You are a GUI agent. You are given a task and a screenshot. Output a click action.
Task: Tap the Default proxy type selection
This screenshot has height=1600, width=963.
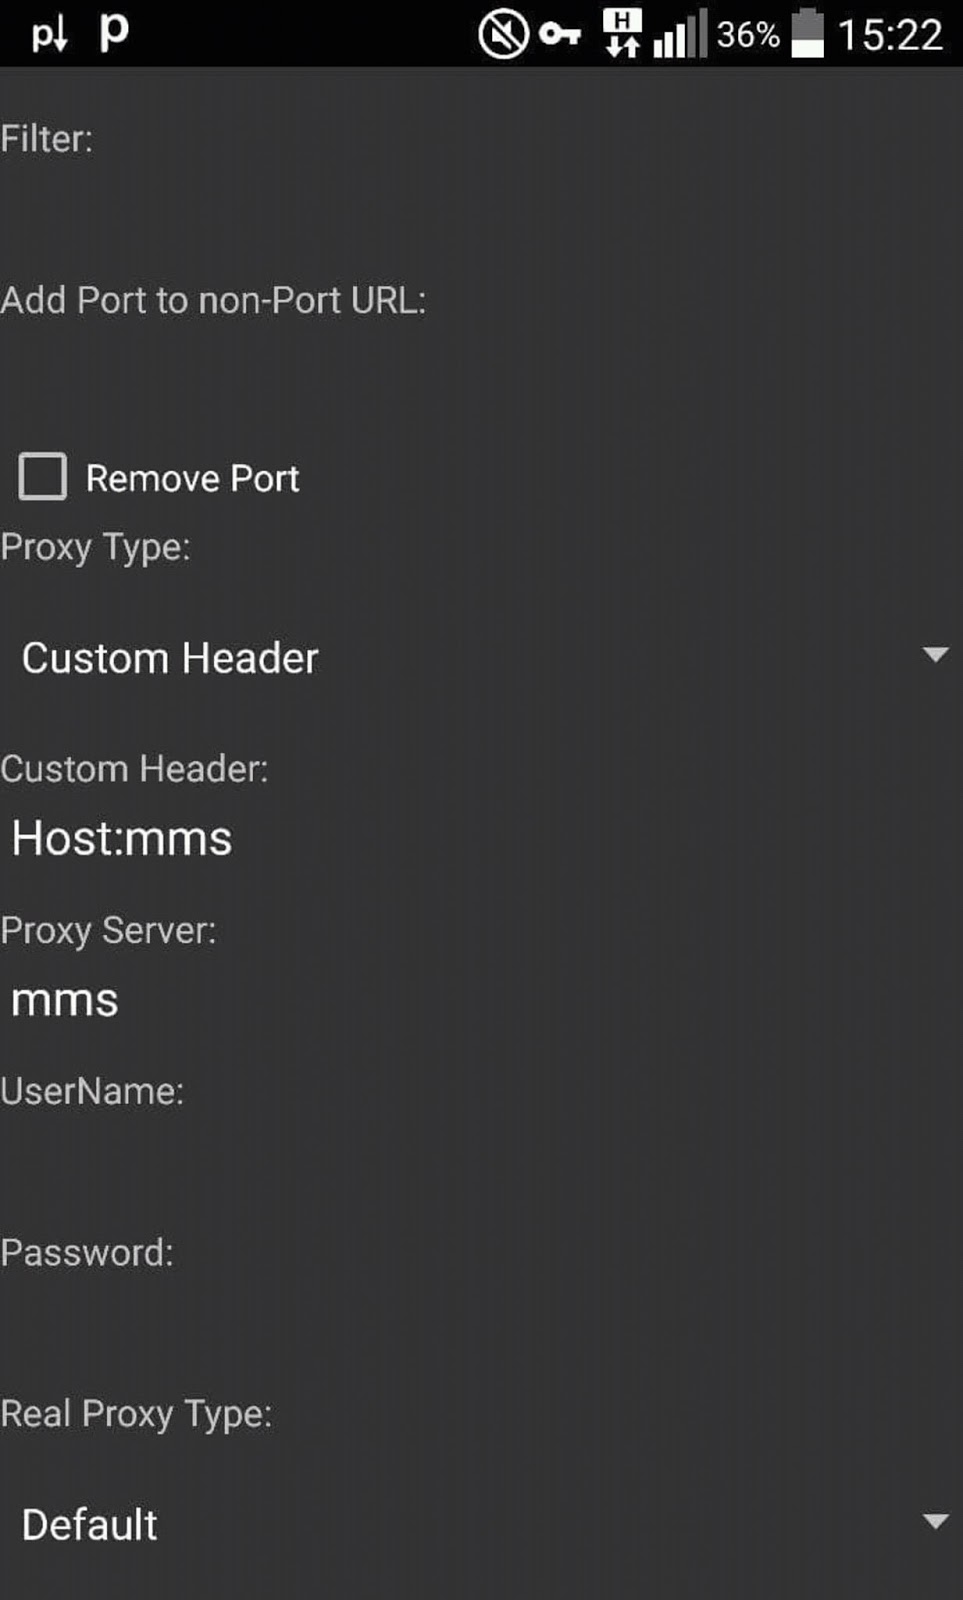click(x=90, y=1525)
